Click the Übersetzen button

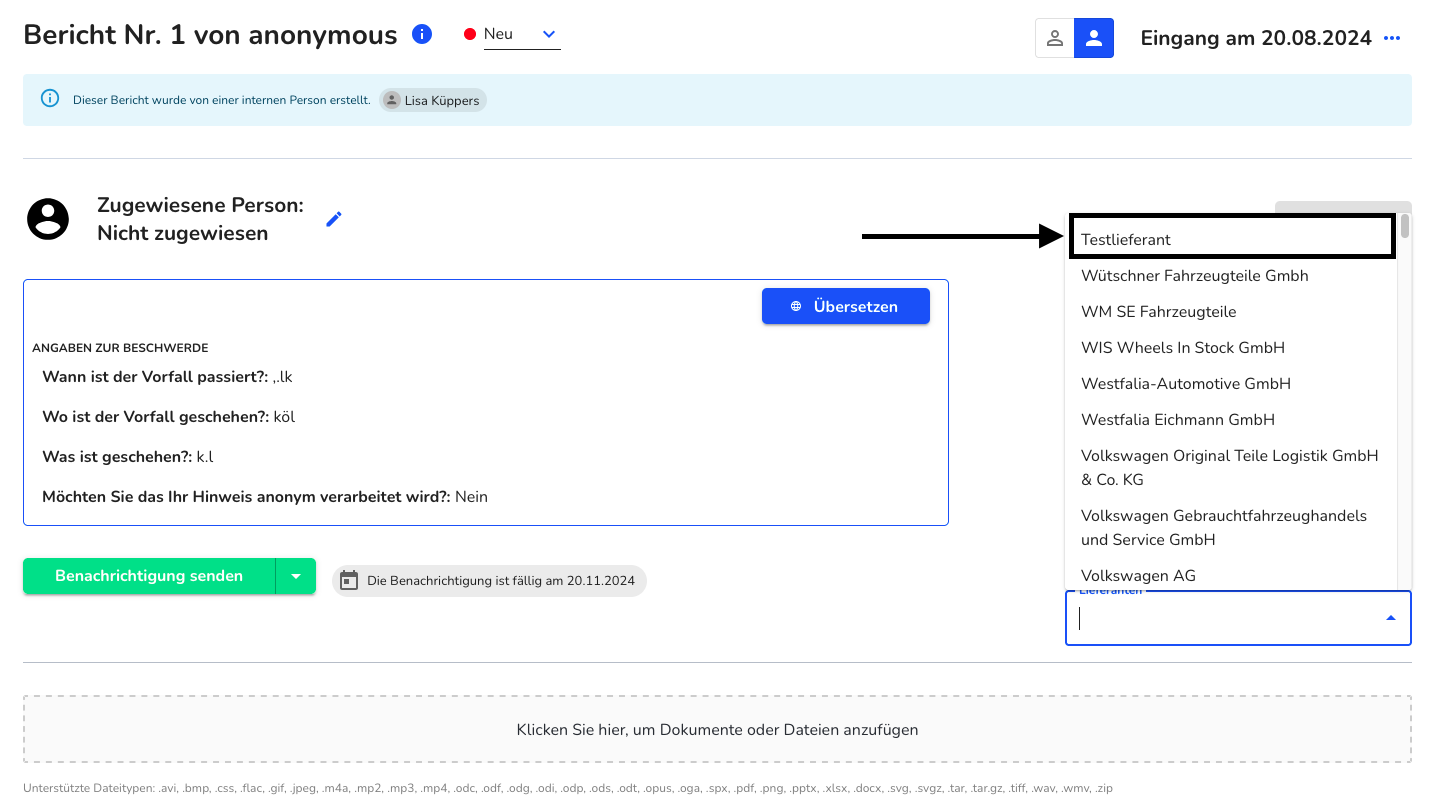(x=846, y=306)
